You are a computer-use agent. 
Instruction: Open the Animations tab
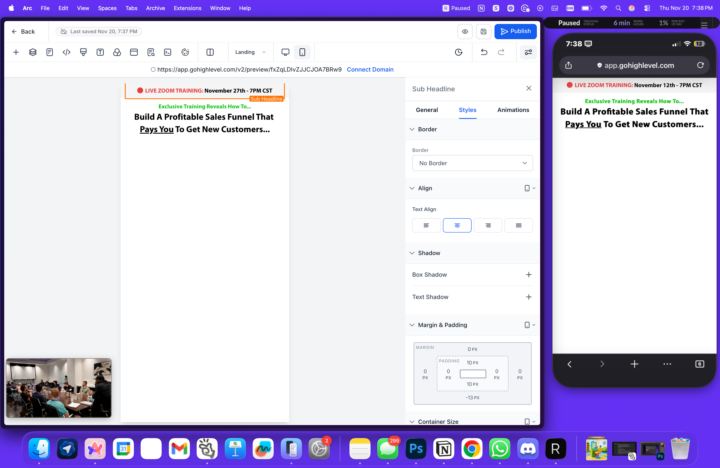513,110
